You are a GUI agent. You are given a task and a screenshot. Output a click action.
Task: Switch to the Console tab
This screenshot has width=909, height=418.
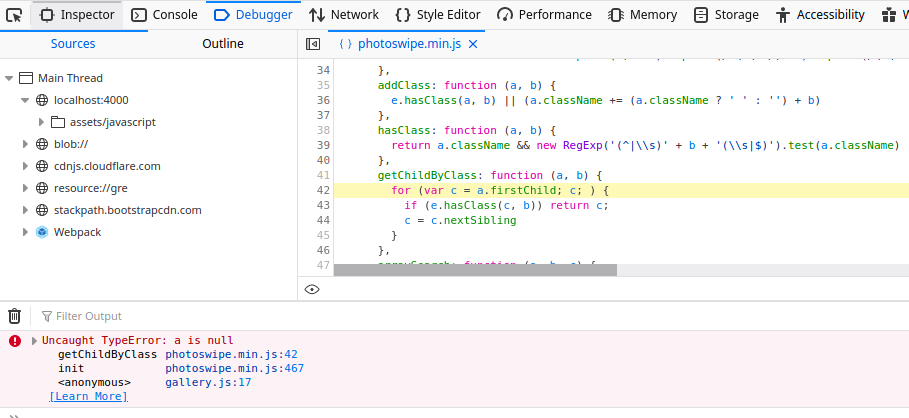coord(164,15)
